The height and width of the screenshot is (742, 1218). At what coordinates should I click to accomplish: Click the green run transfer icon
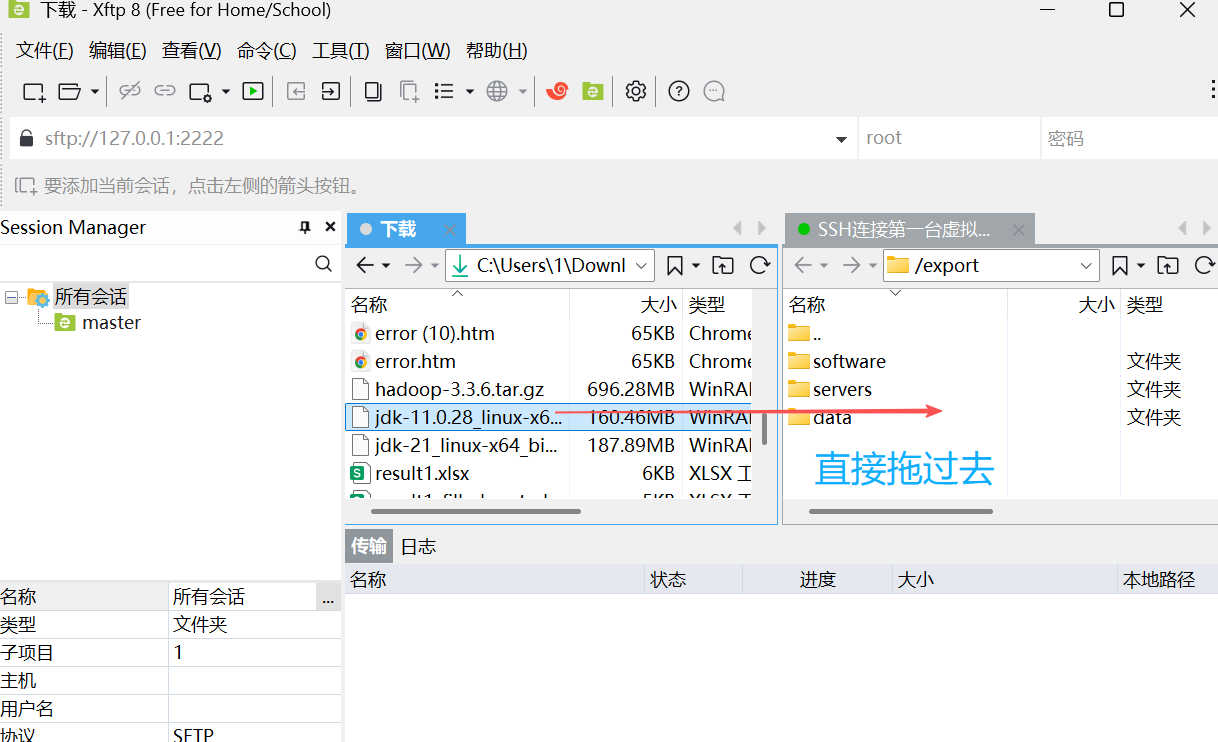coord(252,91)
